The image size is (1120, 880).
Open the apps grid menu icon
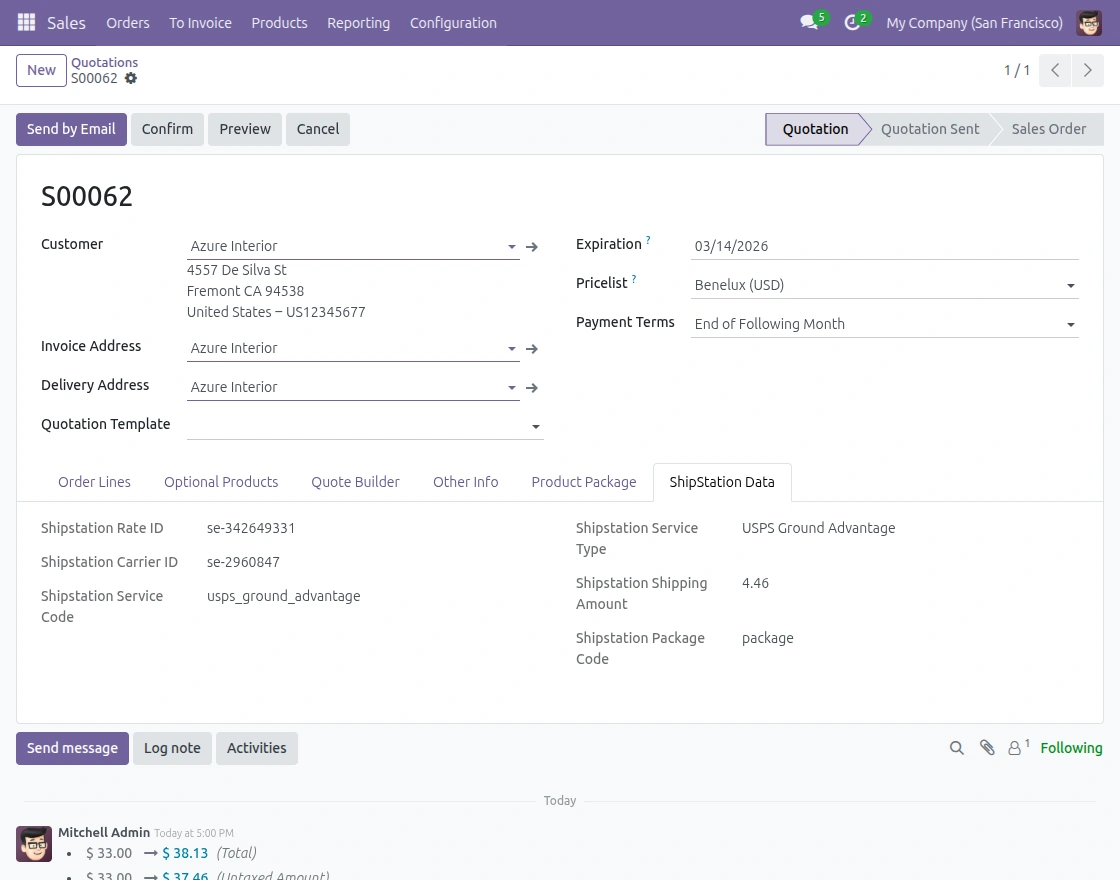26,22
